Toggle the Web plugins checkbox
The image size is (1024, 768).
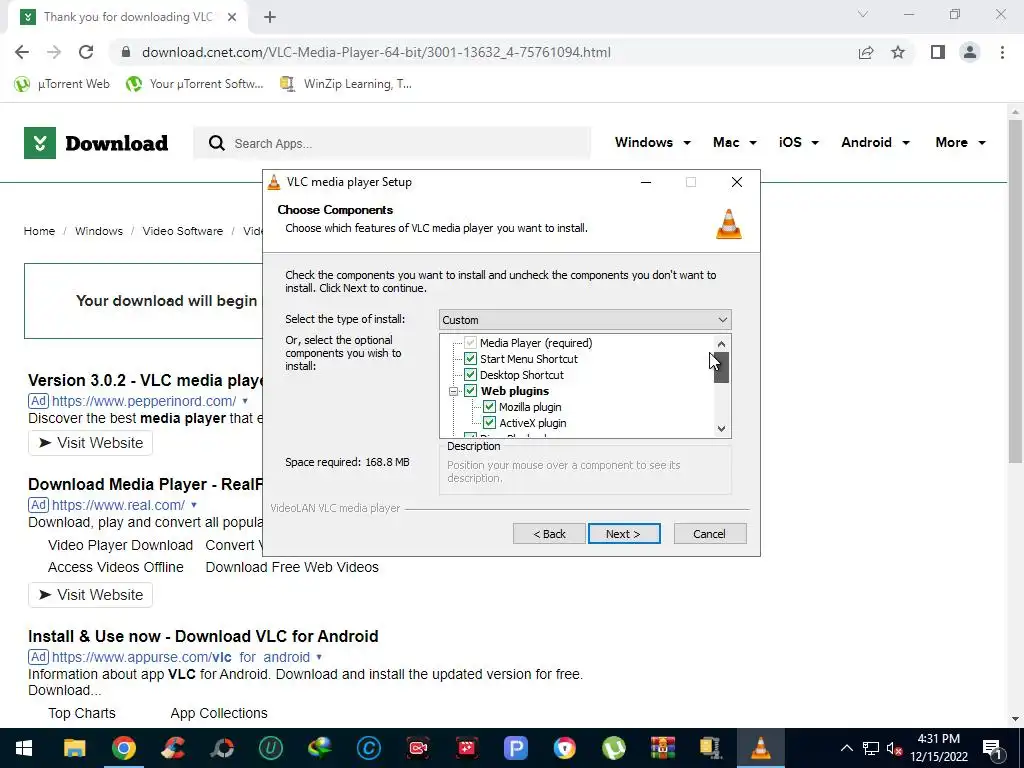pyautogui.click(x=470, y=391)
